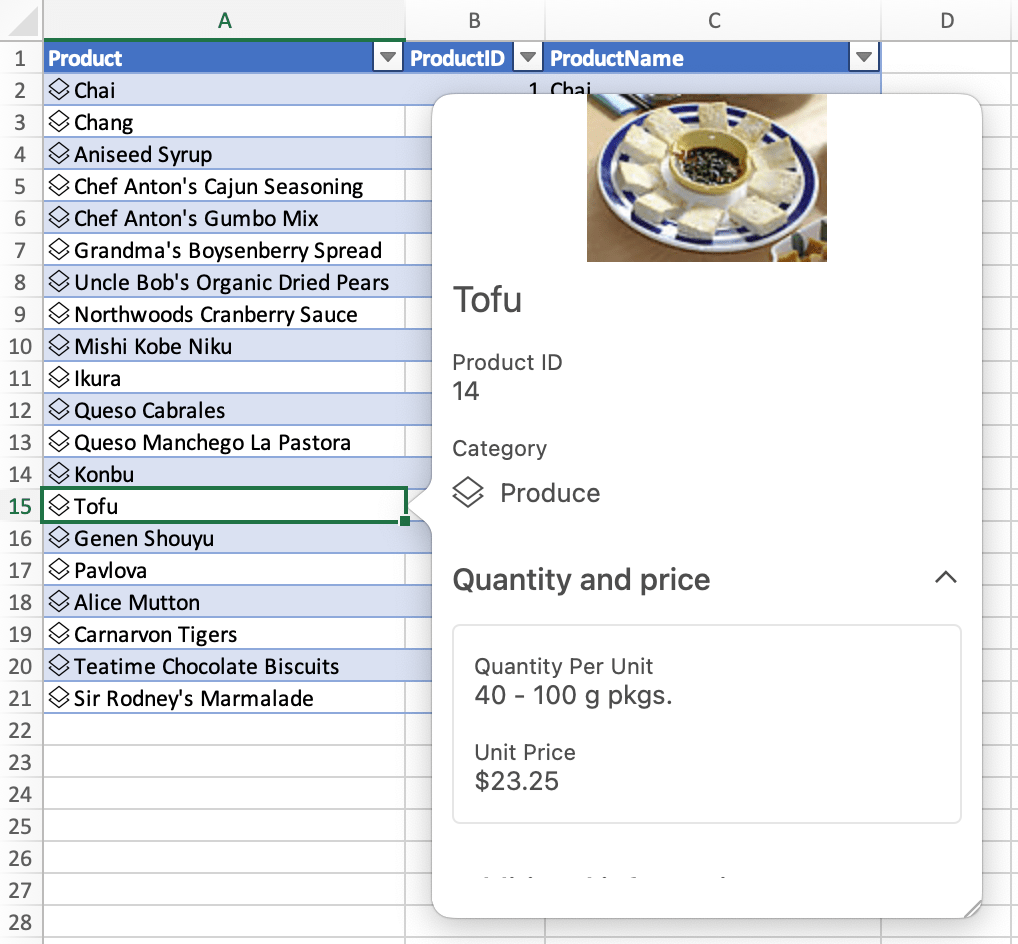Click the data type icon beside Queso Cabrales

pyautogui.click(x=59, y=410)
